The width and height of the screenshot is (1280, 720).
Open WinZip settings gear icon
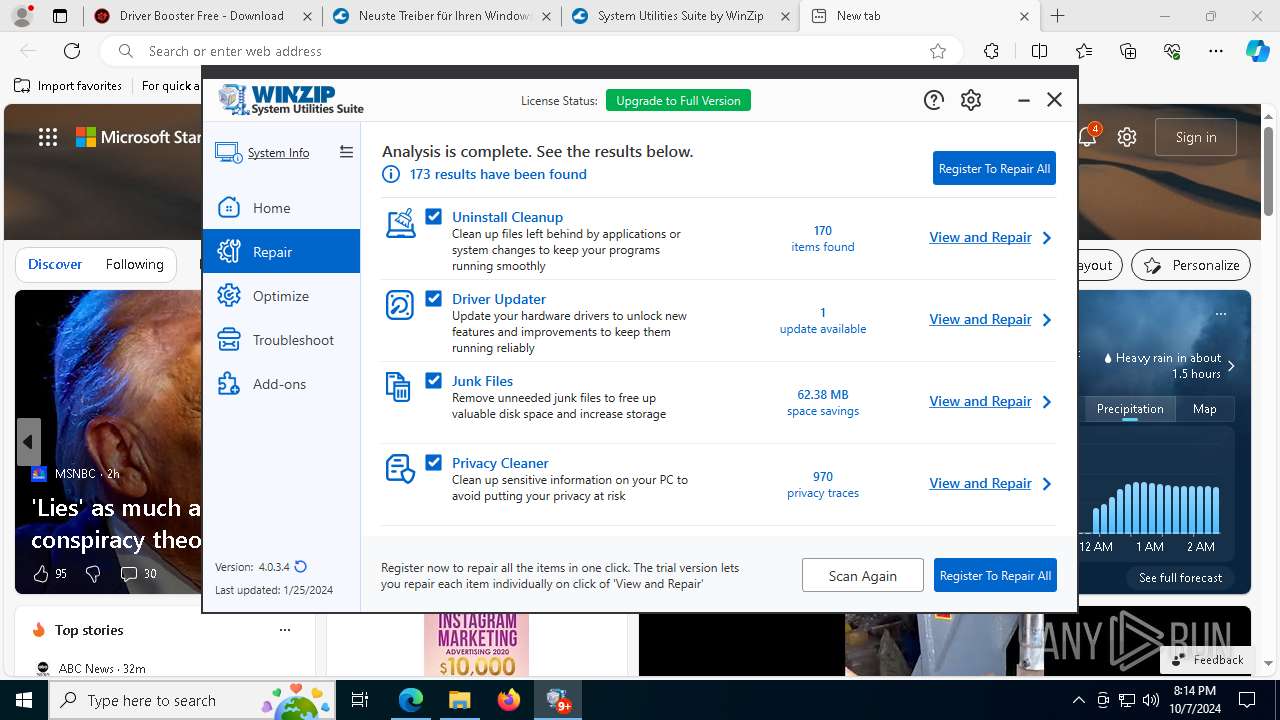[x=971, y=100]
